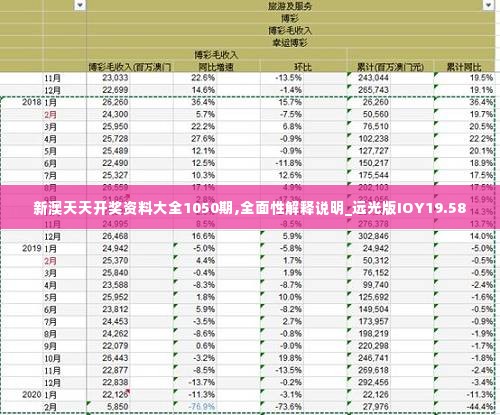This screenshot has width=500, height=415.
Task: Select the 博彩毛收入(百万澳门 column header
Action: coord(130,67)
